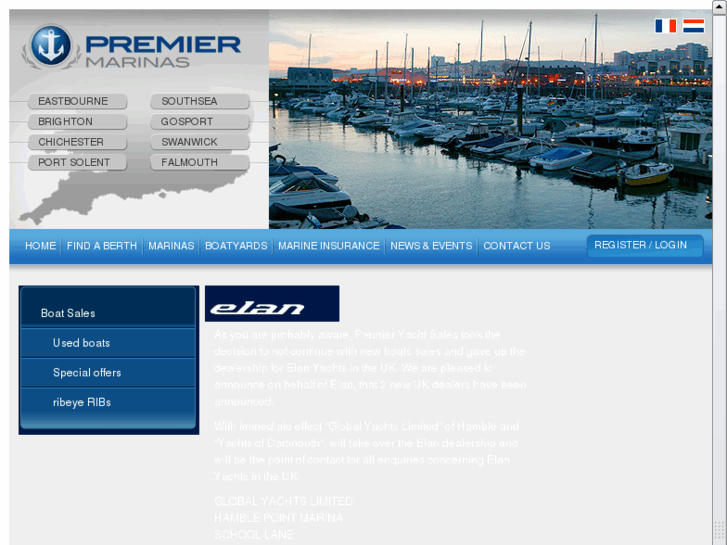Click the scrollbar up arrow
The width and height of the screenshot is (727, 545).
tap(719, 8)
